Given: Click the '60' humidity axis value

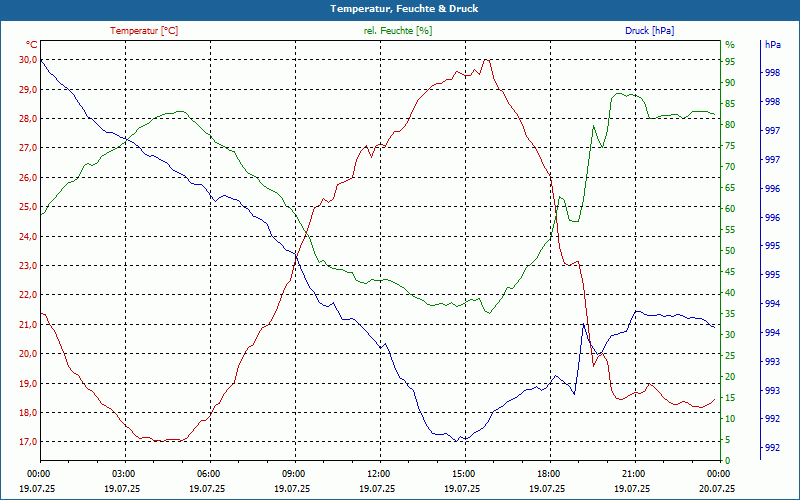Looking at the screenshot, I should click(x=730, y=209).
